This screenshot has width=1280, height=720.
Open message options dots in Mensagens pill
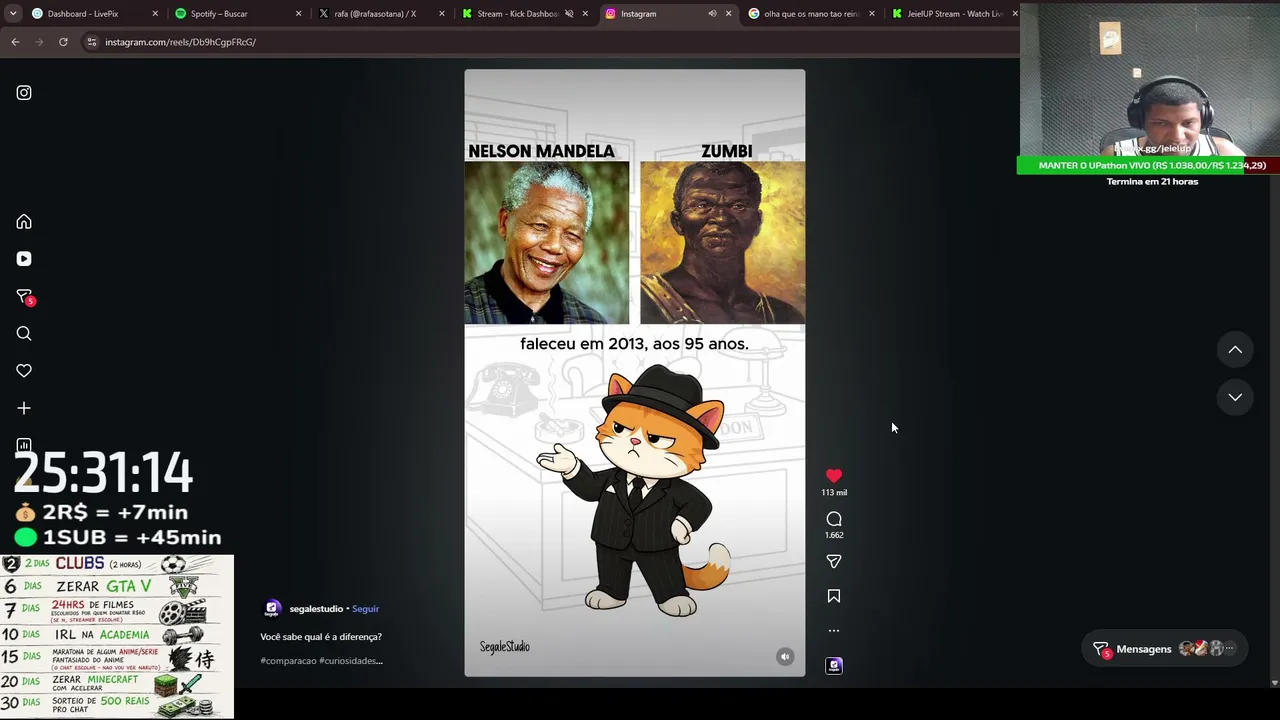click(x=1229, y=649)
